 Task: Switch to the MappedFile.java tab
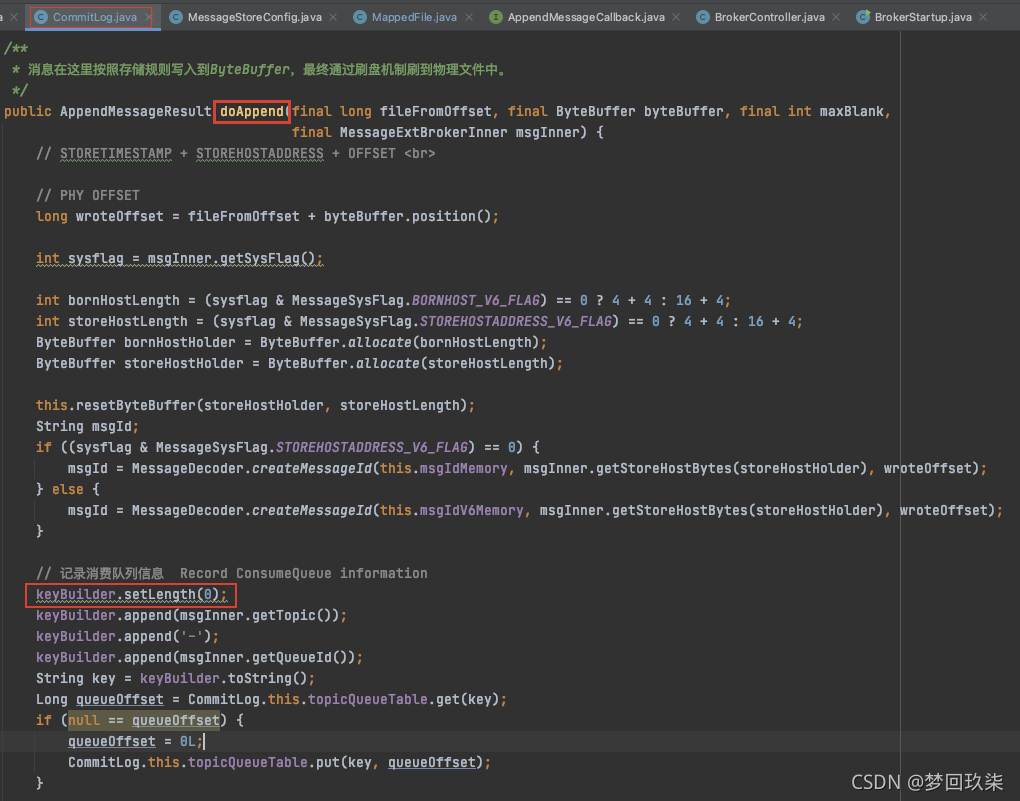click(414, 17)
